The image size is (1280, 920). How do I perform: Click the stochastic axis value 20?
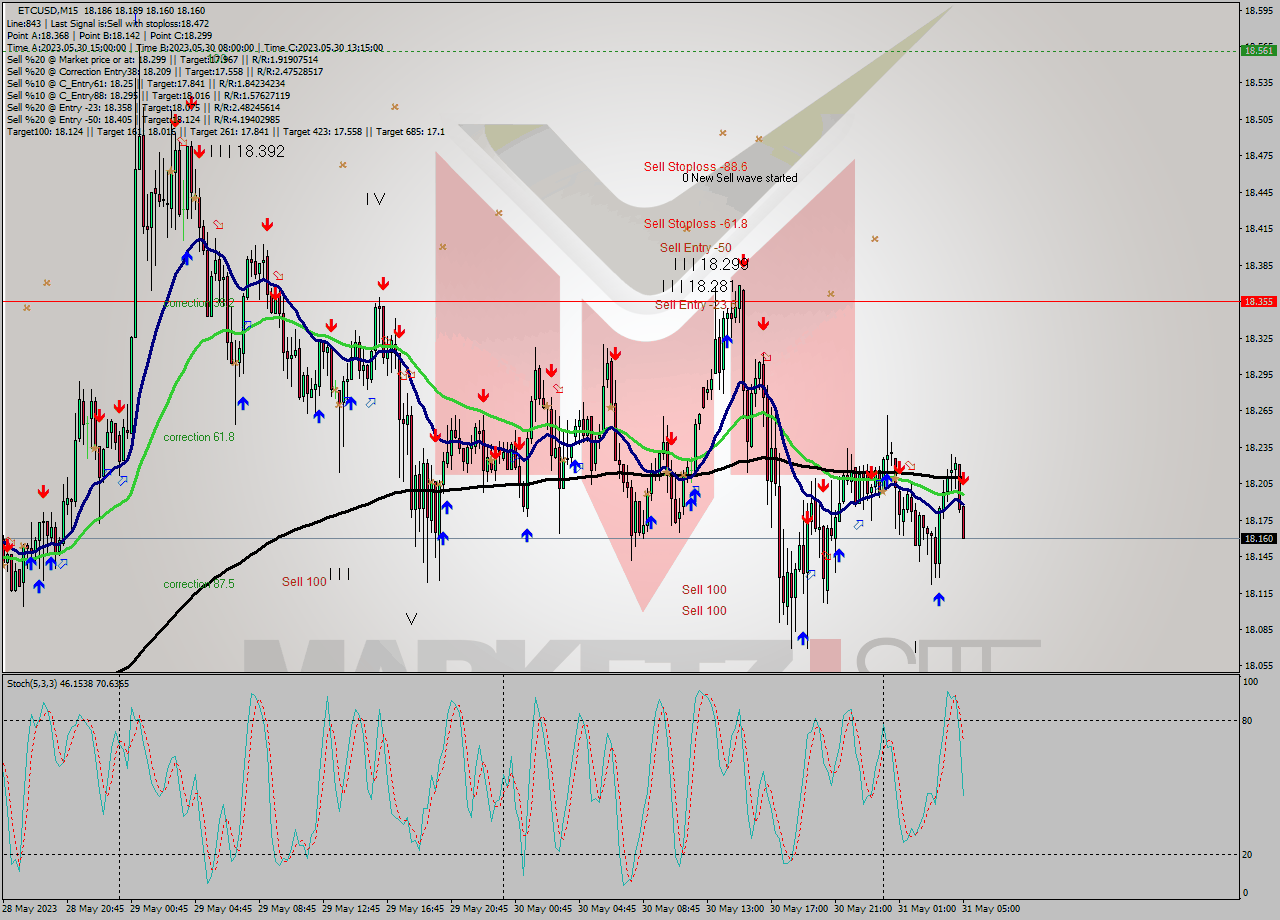tap(1248, 854)
